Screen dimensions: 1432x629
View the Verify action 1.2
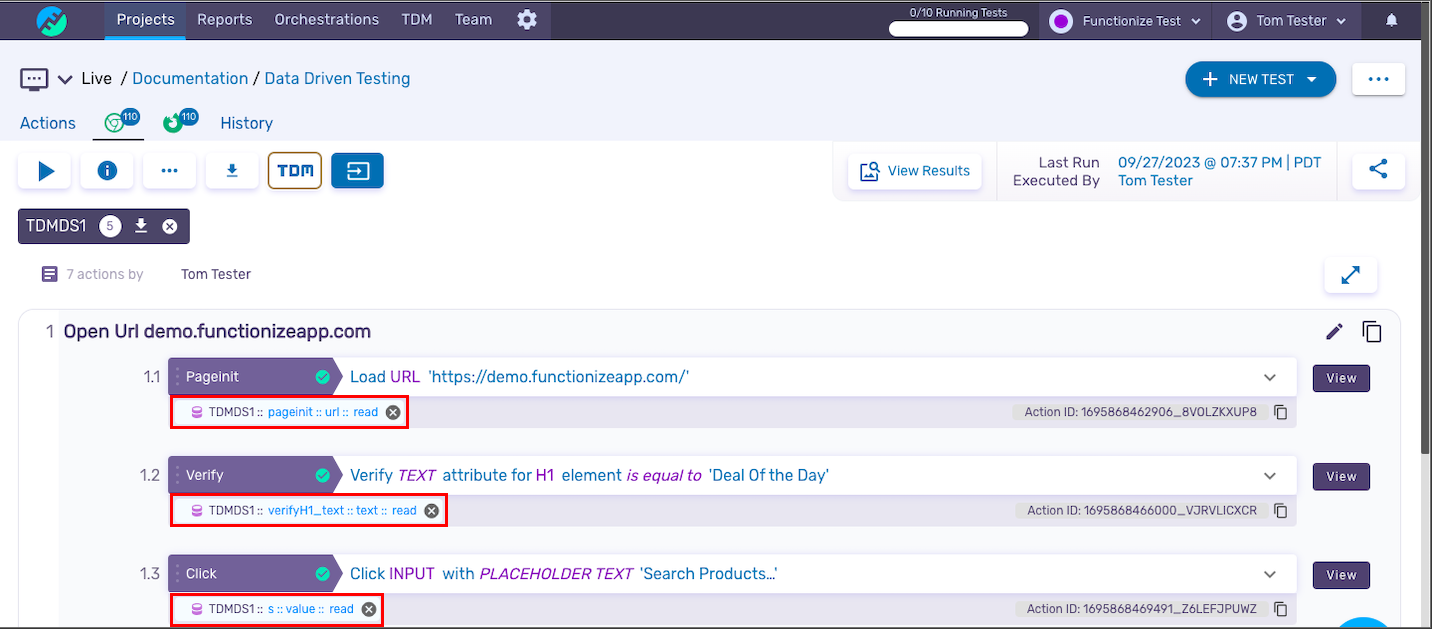coord(1341,476)
